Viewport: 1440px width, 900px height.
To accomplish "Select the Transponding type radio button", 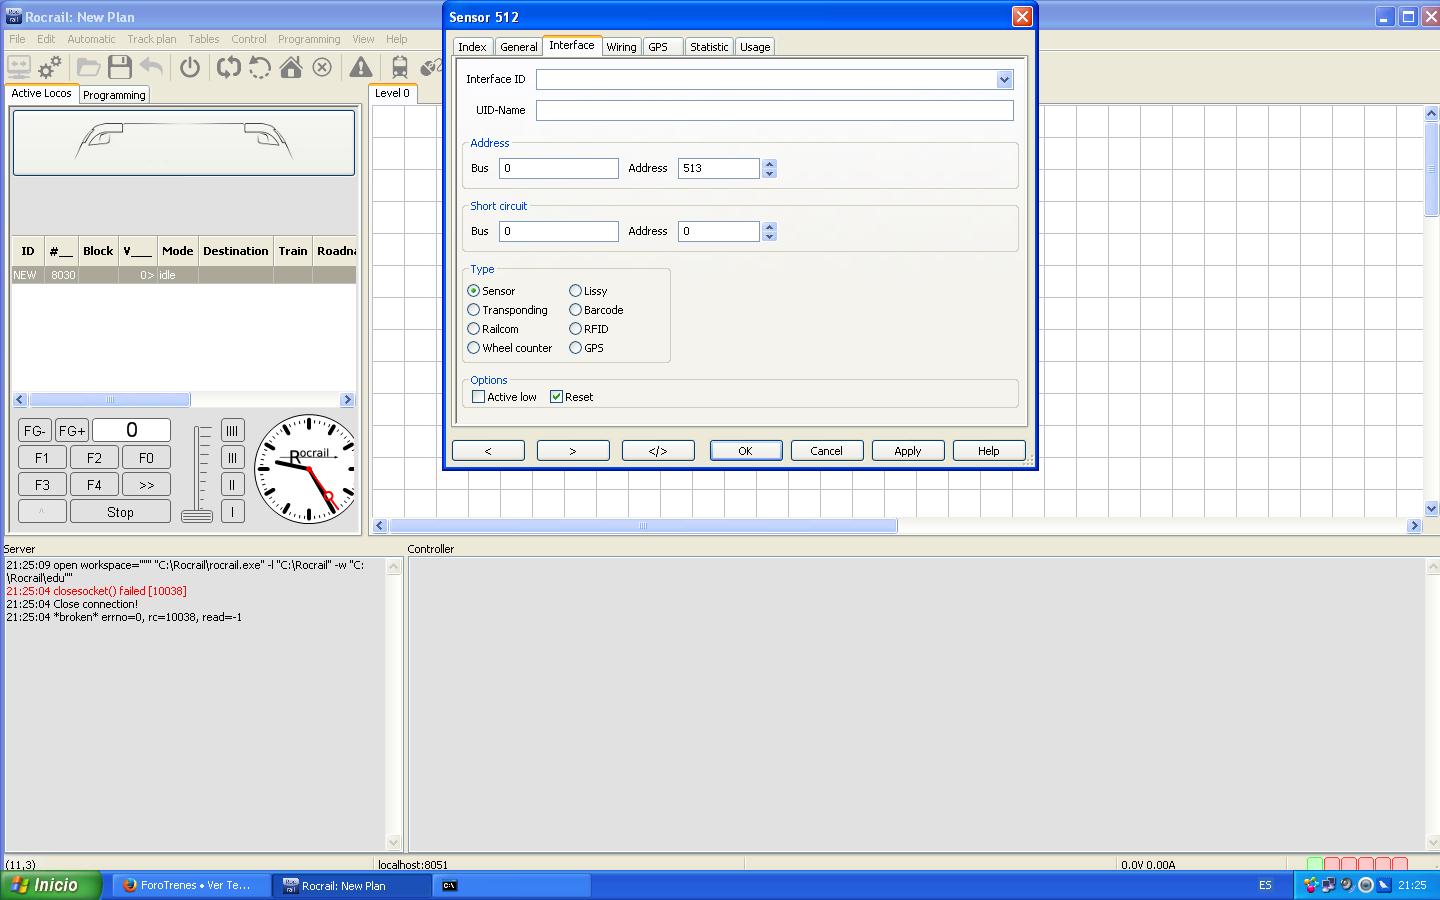I will tap(474, 310).
